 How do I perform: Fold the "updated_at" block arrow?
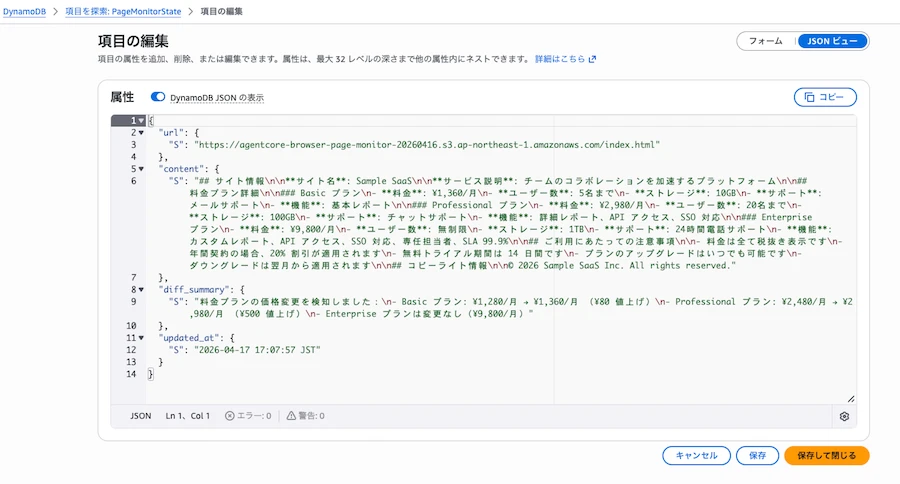(x=141, y=338)
